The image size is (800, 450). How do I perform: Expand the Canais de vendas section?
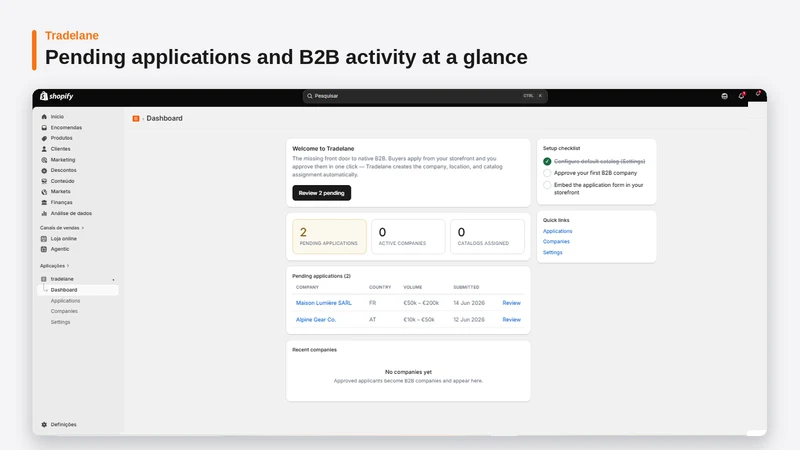click(x=62, y=228)
